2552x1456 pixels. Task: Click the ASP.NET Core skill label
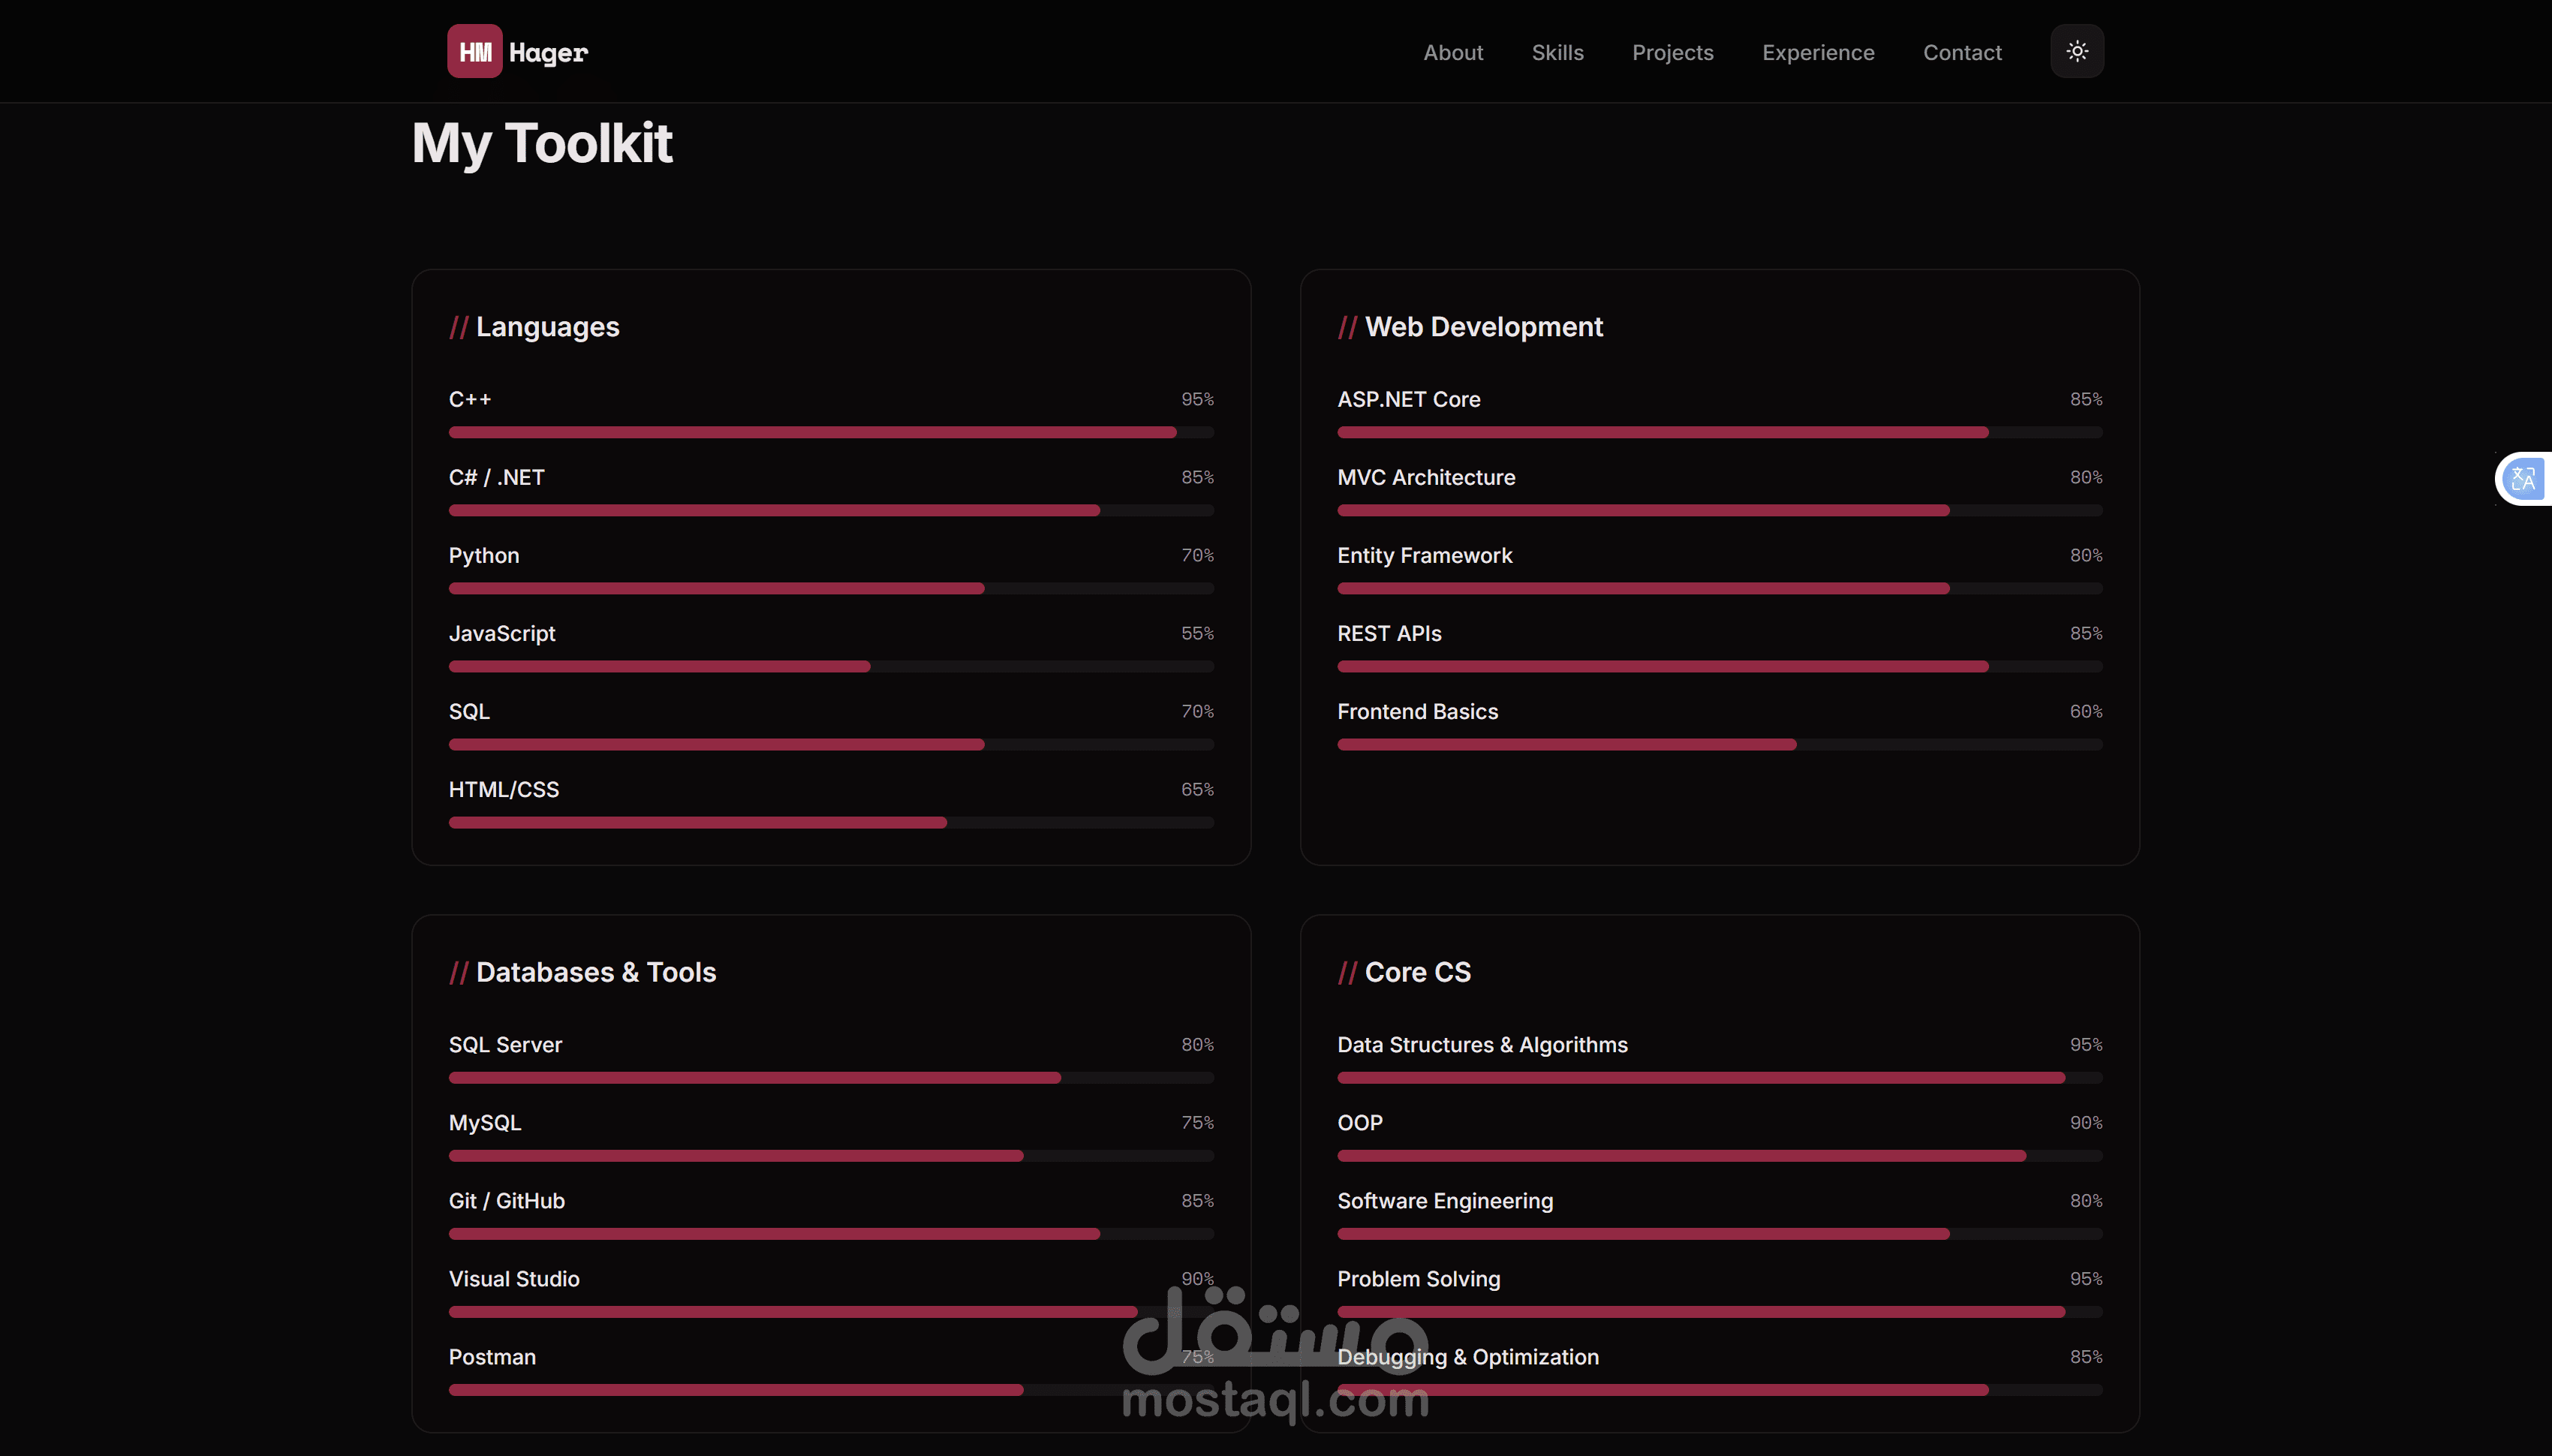click(1408, 399)
